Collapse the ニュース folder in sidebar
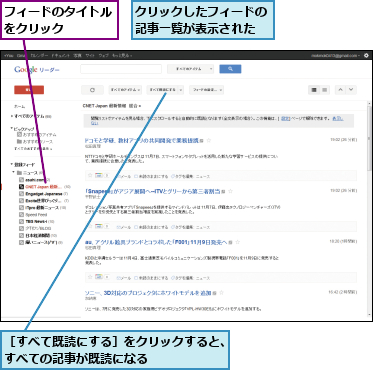The height and width of the screenshot is (370, 373). pyautogui.click(x=14, y=173)
